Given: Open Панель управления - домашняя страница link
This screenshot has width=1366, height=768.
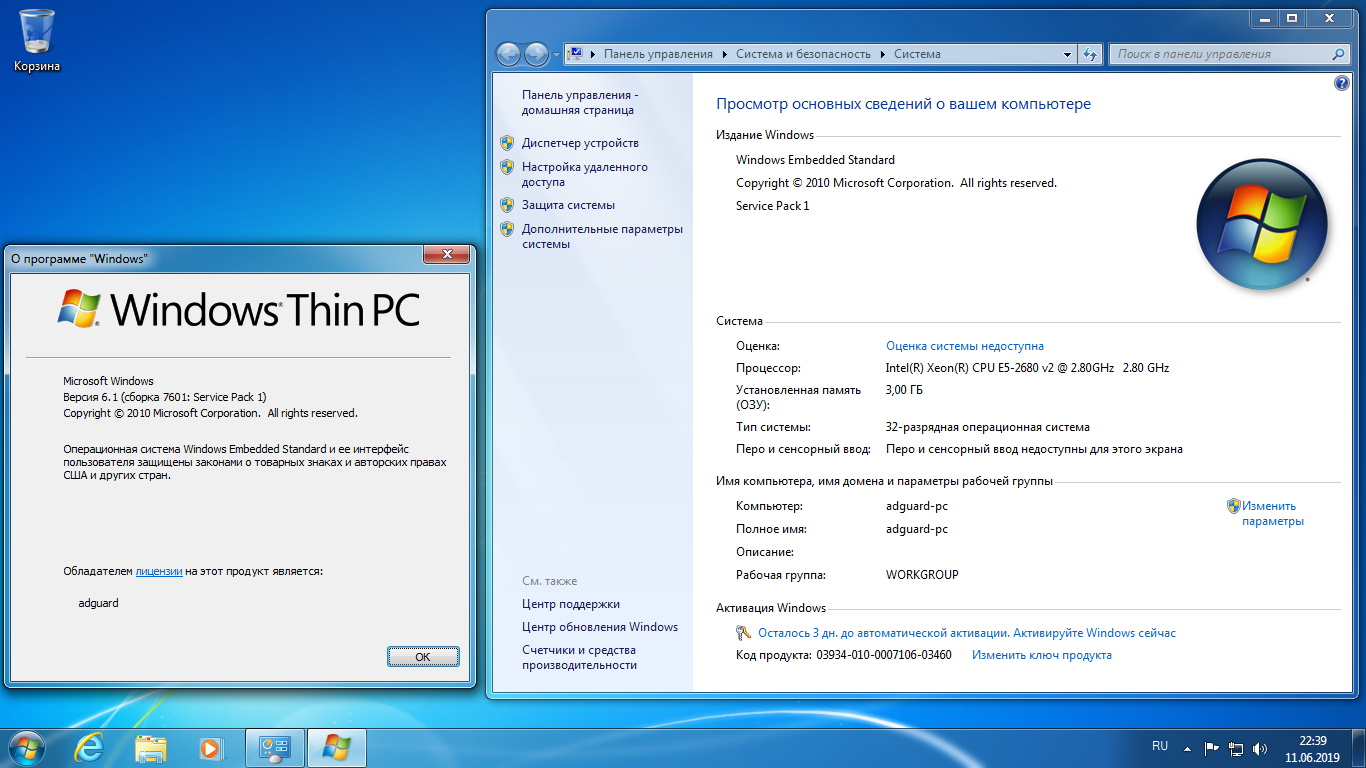Looking at the screenshot, I should click(x=579, y=102).
